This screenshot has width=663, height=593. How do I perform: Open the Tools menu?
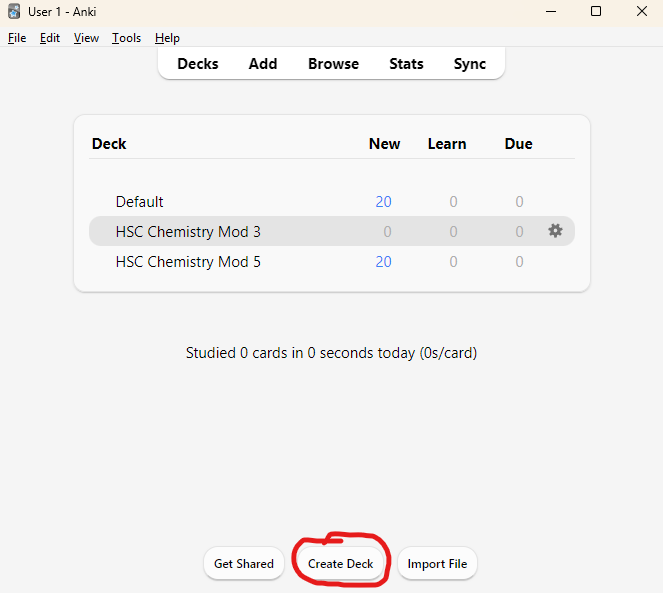click(126, 38)
